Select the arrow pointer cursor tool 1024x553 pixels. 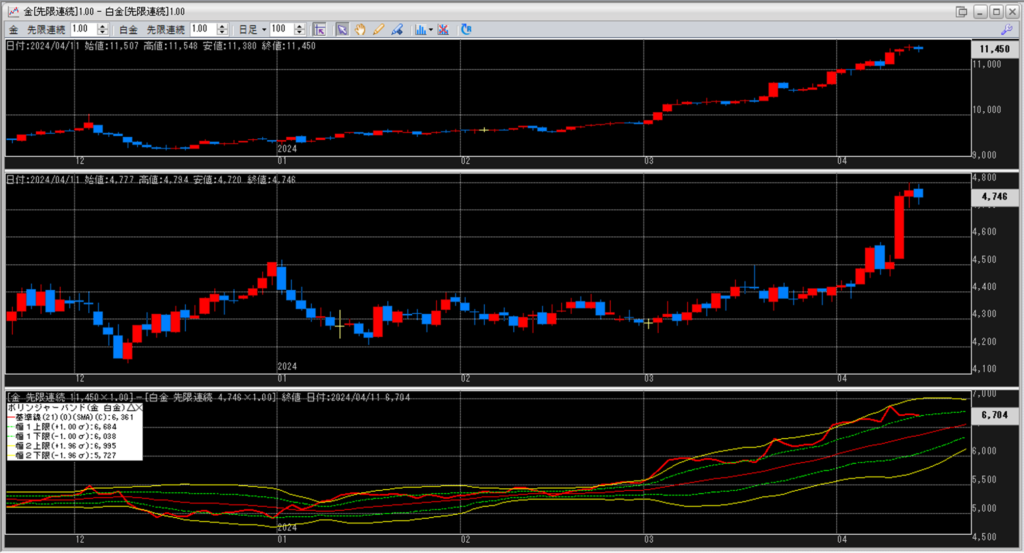point(341,29)
